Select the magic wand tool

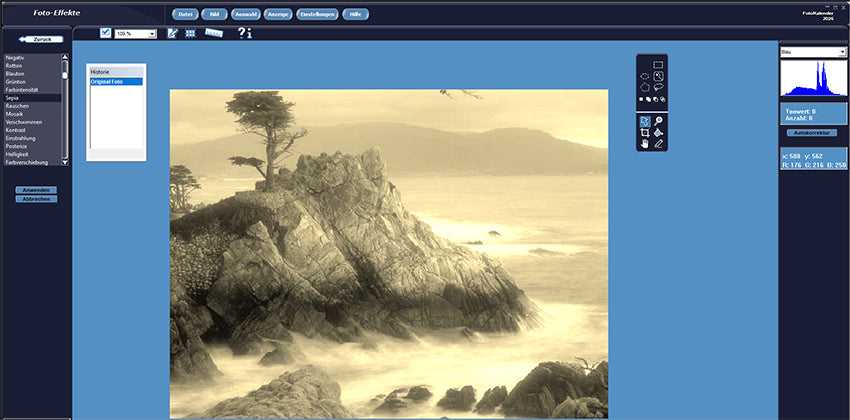[658, 76]
